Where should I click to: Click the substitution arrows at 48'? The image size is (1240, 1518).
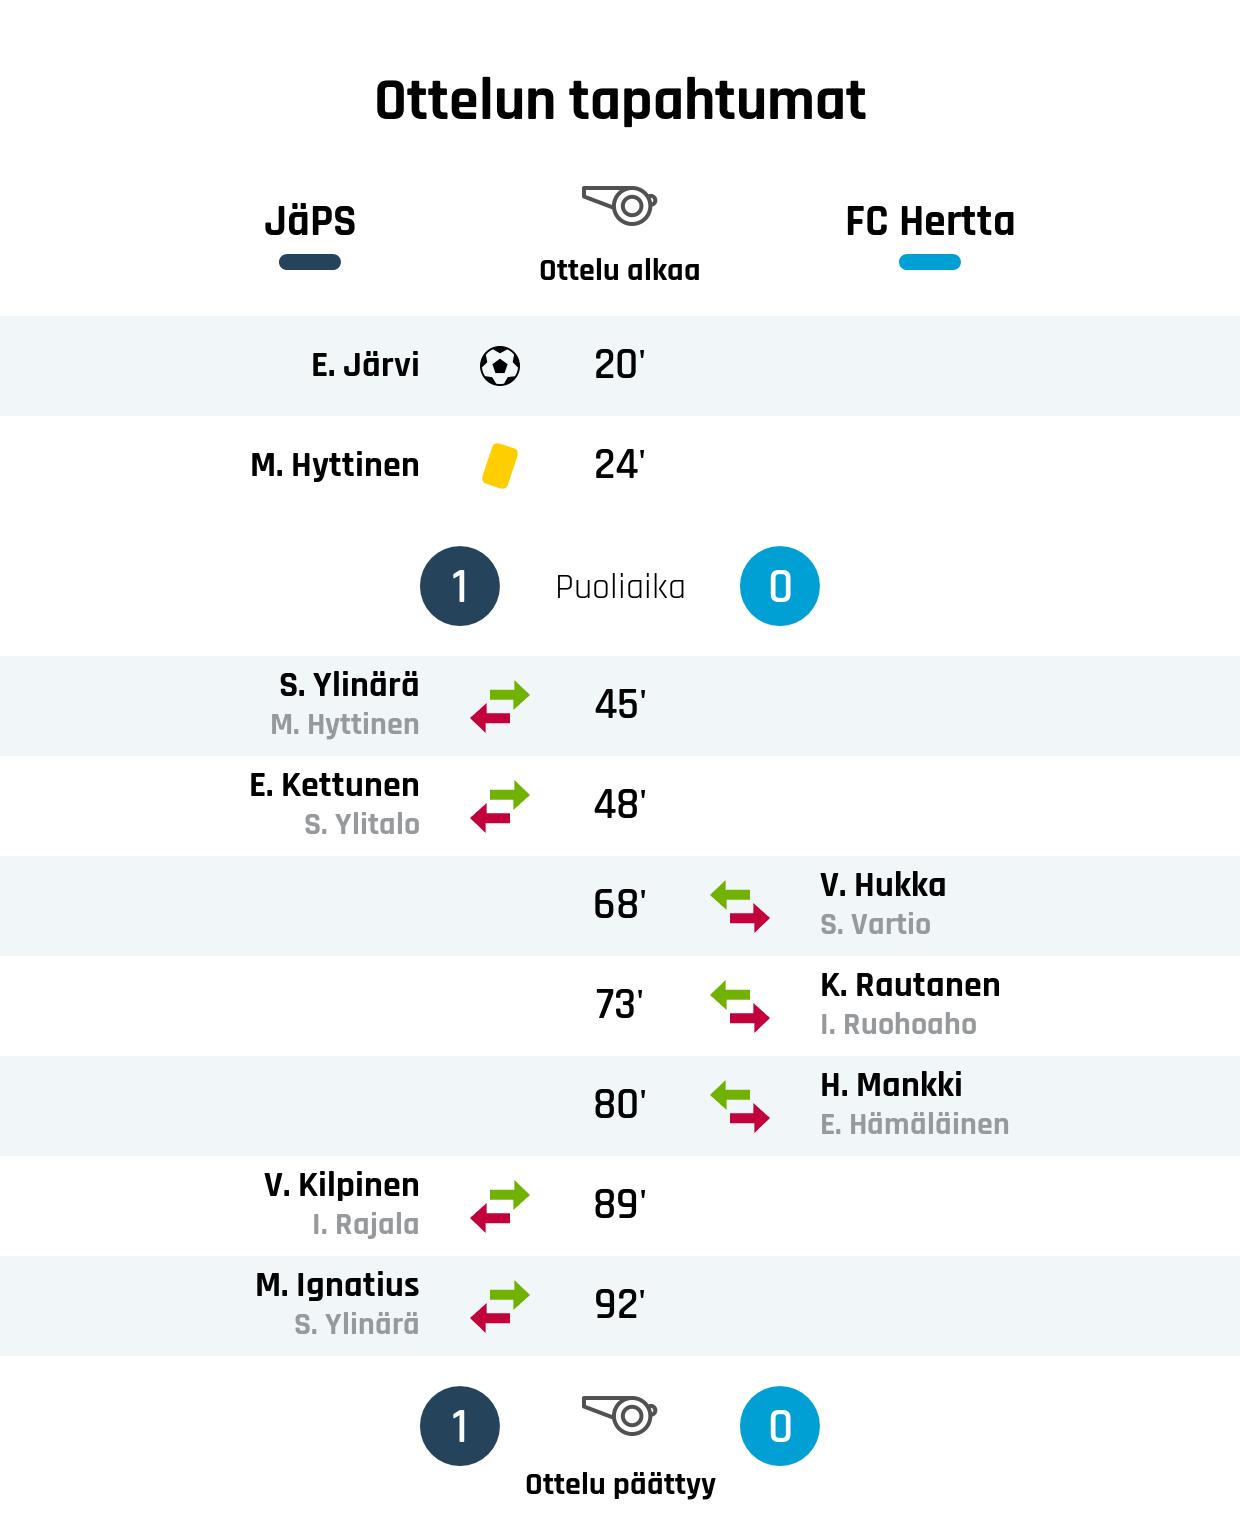point(500,806)
